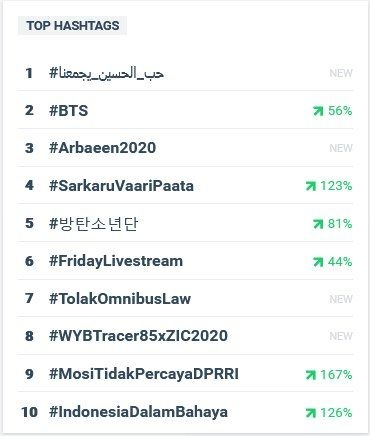Select the #SarkaruVaariPaata hashtag
This screenshot has height=436, width=370.
click(x=121, y=186)
